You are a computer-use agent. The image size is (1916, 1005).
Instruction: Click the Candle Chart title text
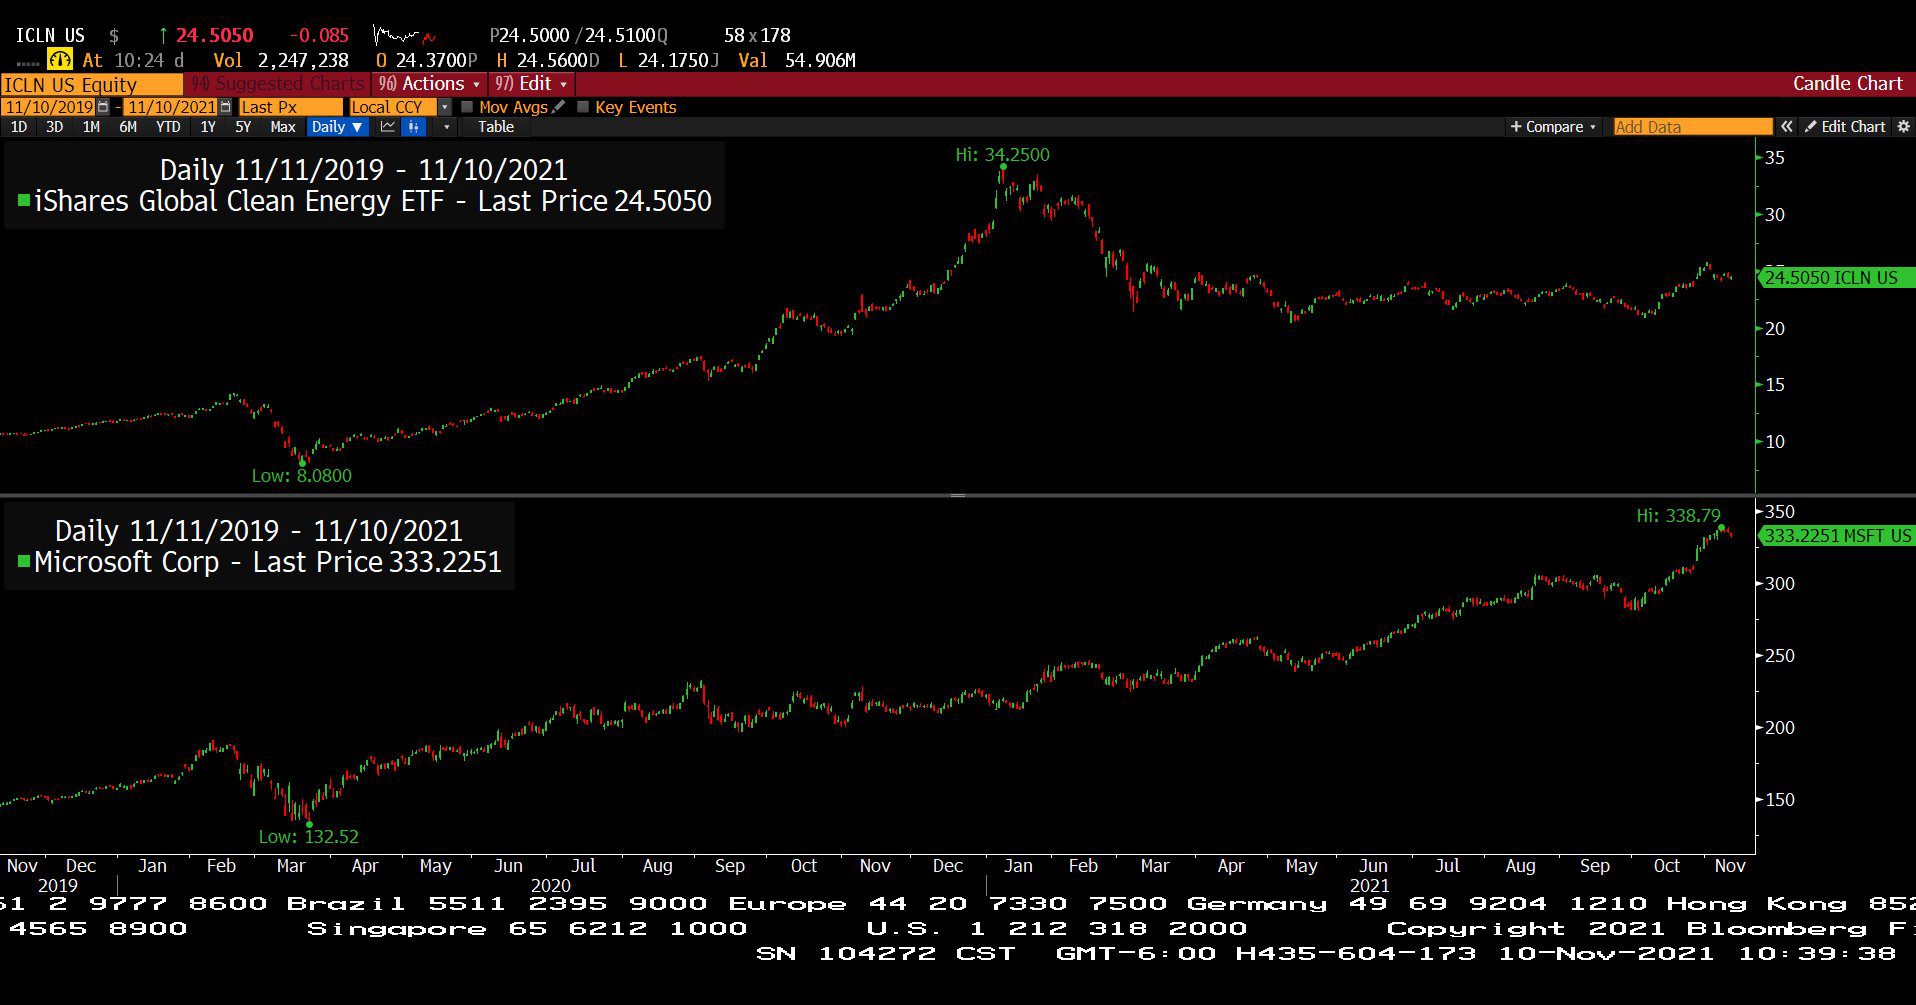coord(1847,84)
